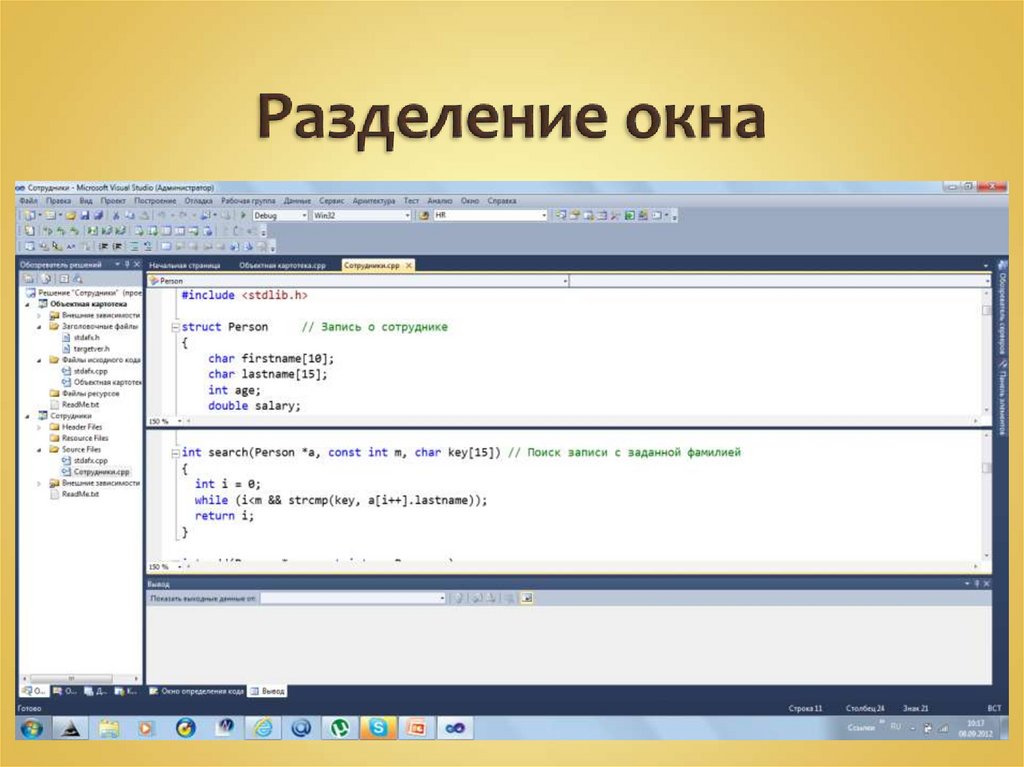Select the Вывод bottom tab
This screenshot has height=767, width=1024.
coord(268,691)
